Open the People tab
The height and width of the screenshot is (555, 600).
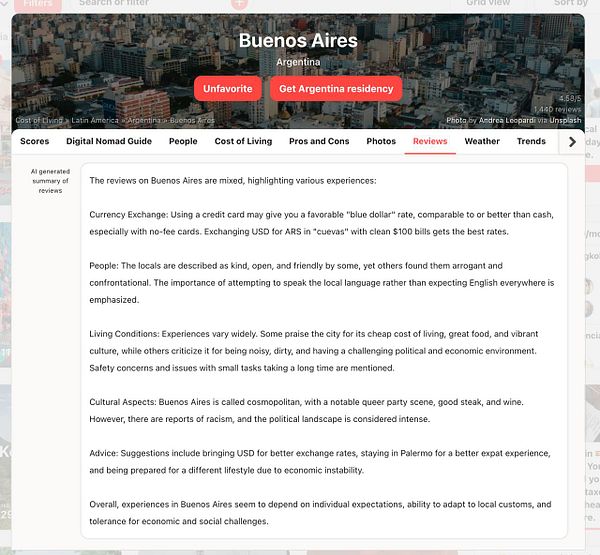[183, 141]
